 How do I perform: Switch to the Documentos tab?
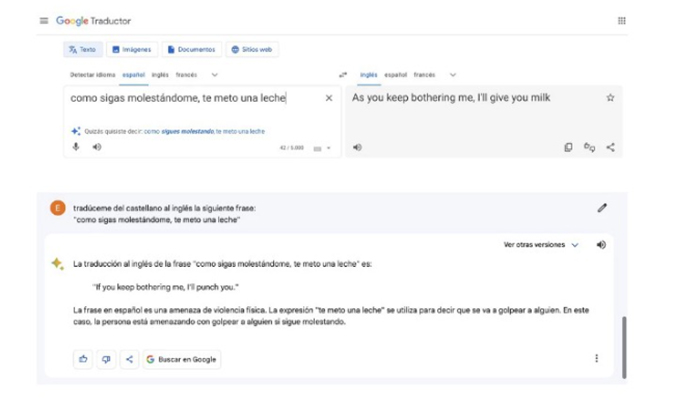click(191, 49)
